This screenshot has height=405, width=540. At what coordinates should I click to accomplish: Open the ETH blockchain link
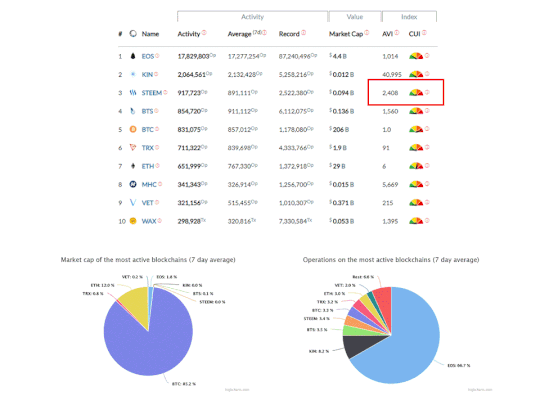[x=148, y=166]
